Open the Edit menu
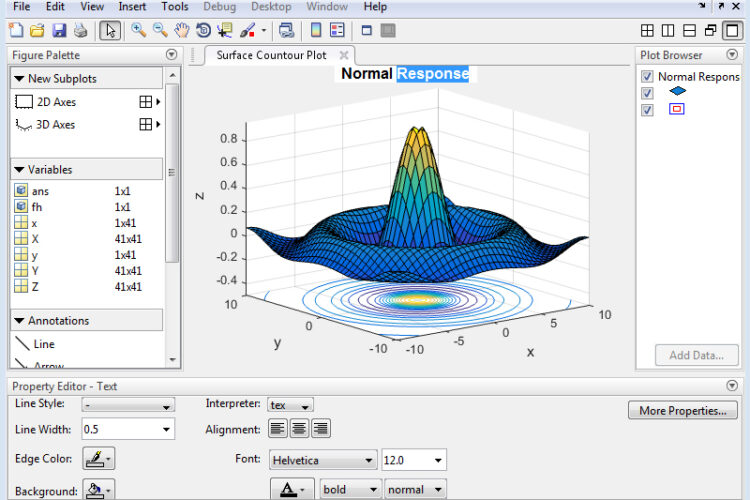 pos(55,7)
